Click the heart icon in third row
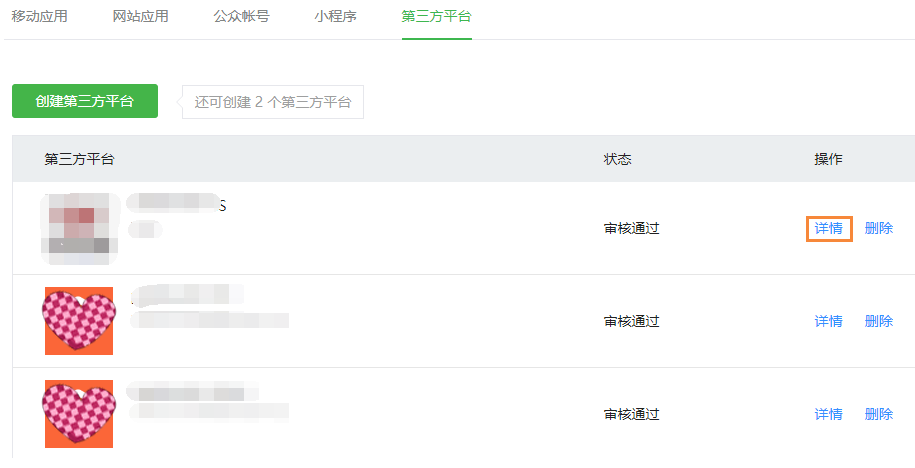 tap(79, 414)
